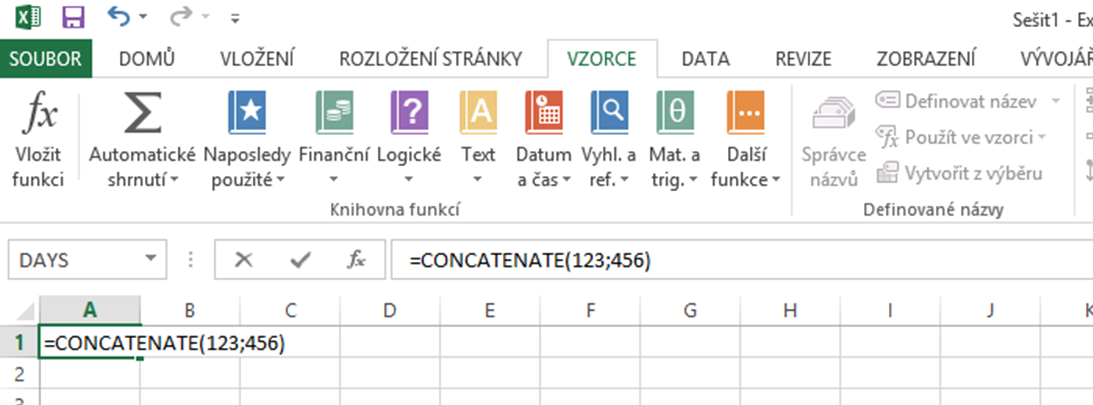Click cell A1 containing CONCATENATE formula
This screenshot has height=405, width=1093.
[x=90, y=342]
